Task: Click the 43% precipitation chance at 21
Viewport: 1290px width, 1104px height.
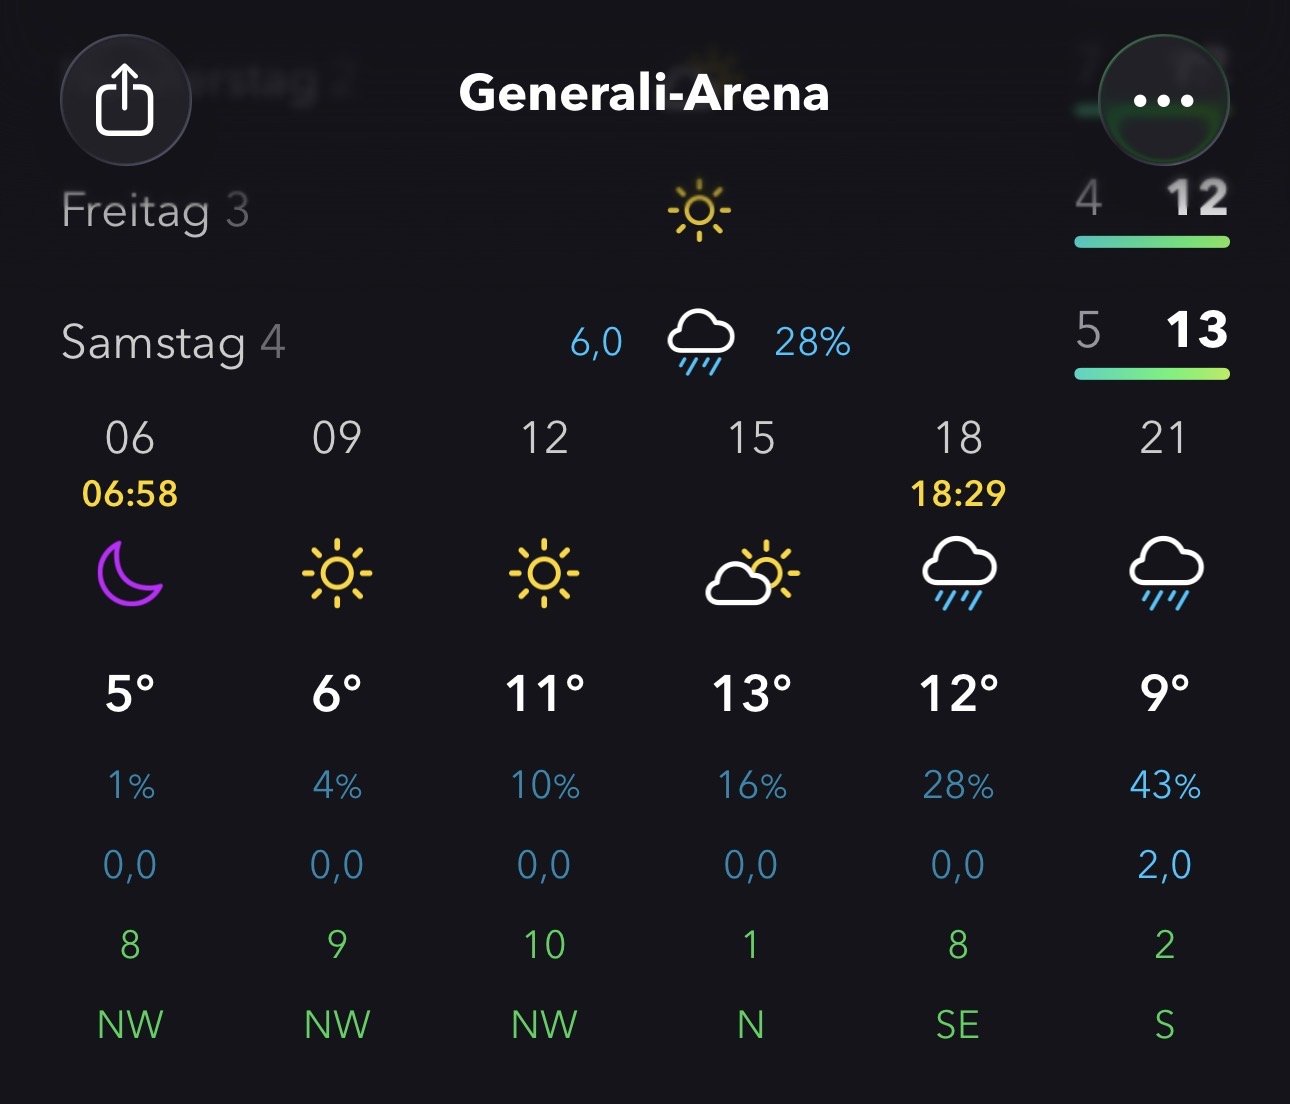Action: click(x=1165, y=785)
